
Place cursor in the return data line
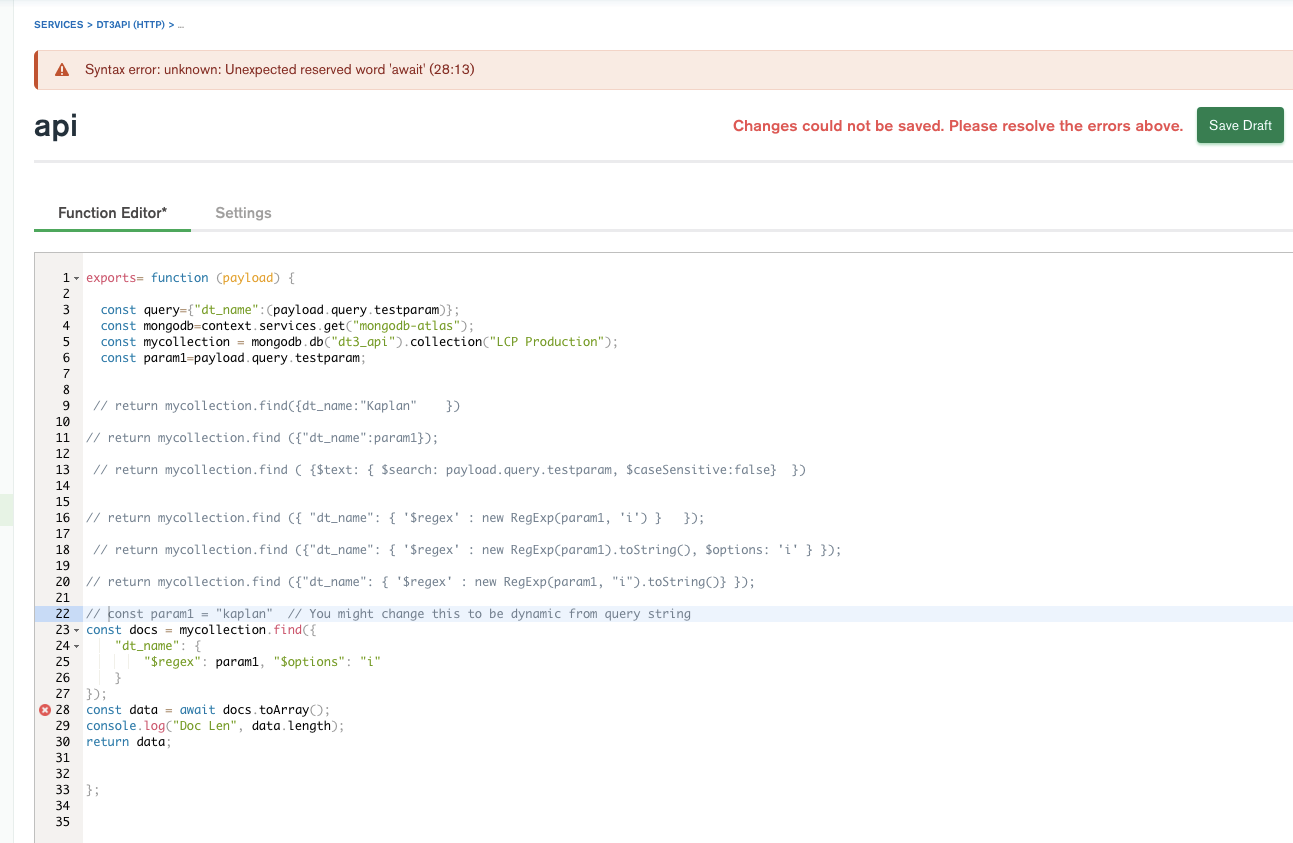tap(129, 742)
